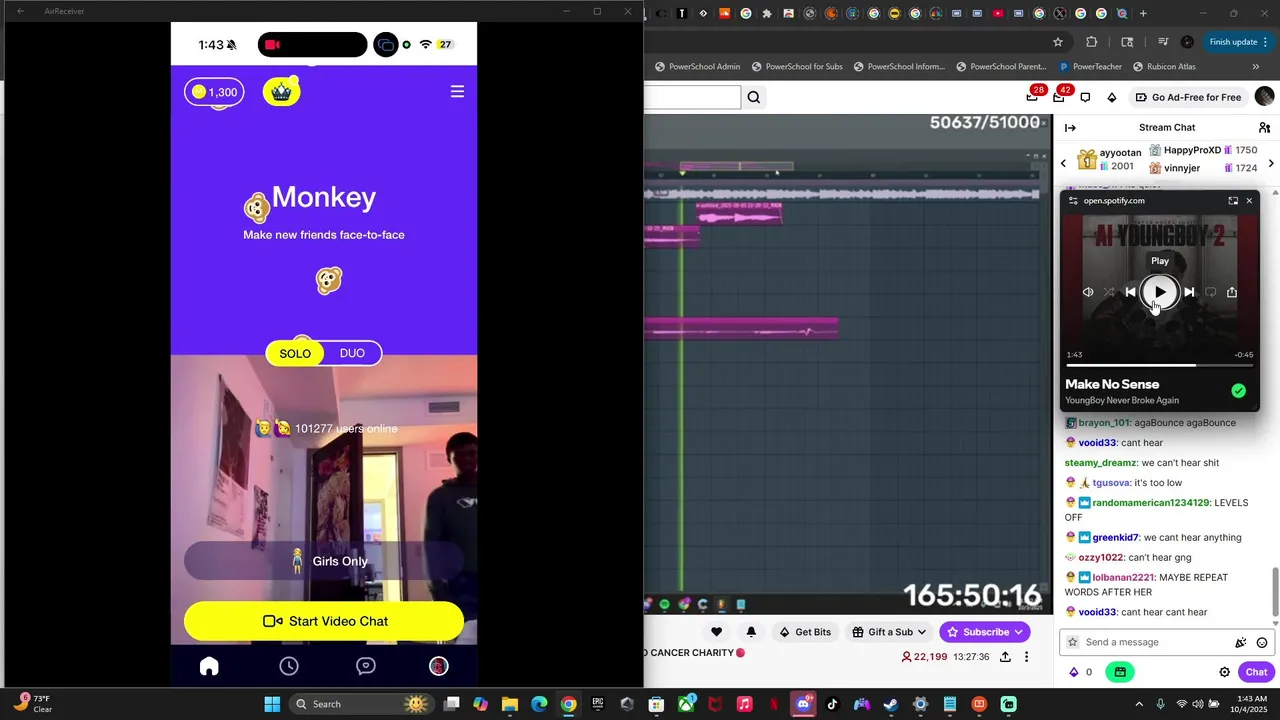Show previous gift leaderboard entries
The width and height of the screenshot is (1280, 720).
tap(1063, 163)
